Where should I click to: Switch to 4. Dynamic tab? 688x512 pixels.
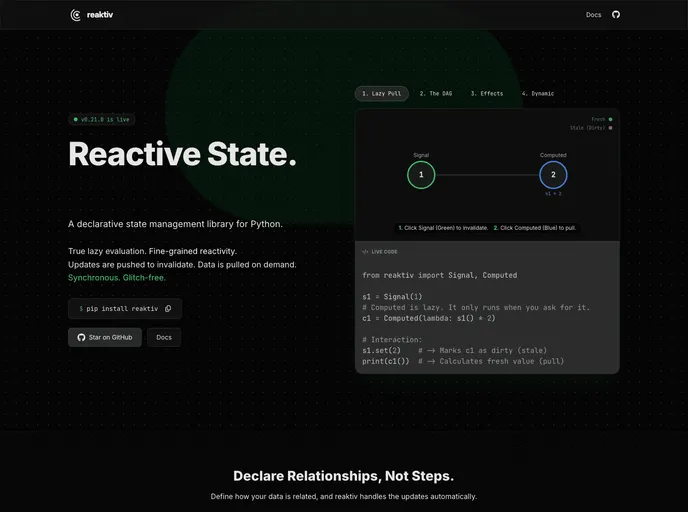[538, 93]
